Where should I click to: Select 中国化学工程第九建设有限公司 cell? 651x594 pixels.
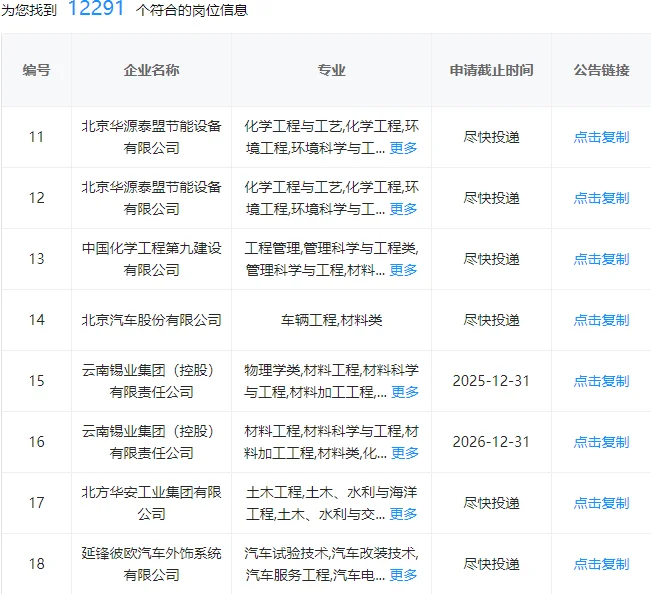click(x=152, y=259)
